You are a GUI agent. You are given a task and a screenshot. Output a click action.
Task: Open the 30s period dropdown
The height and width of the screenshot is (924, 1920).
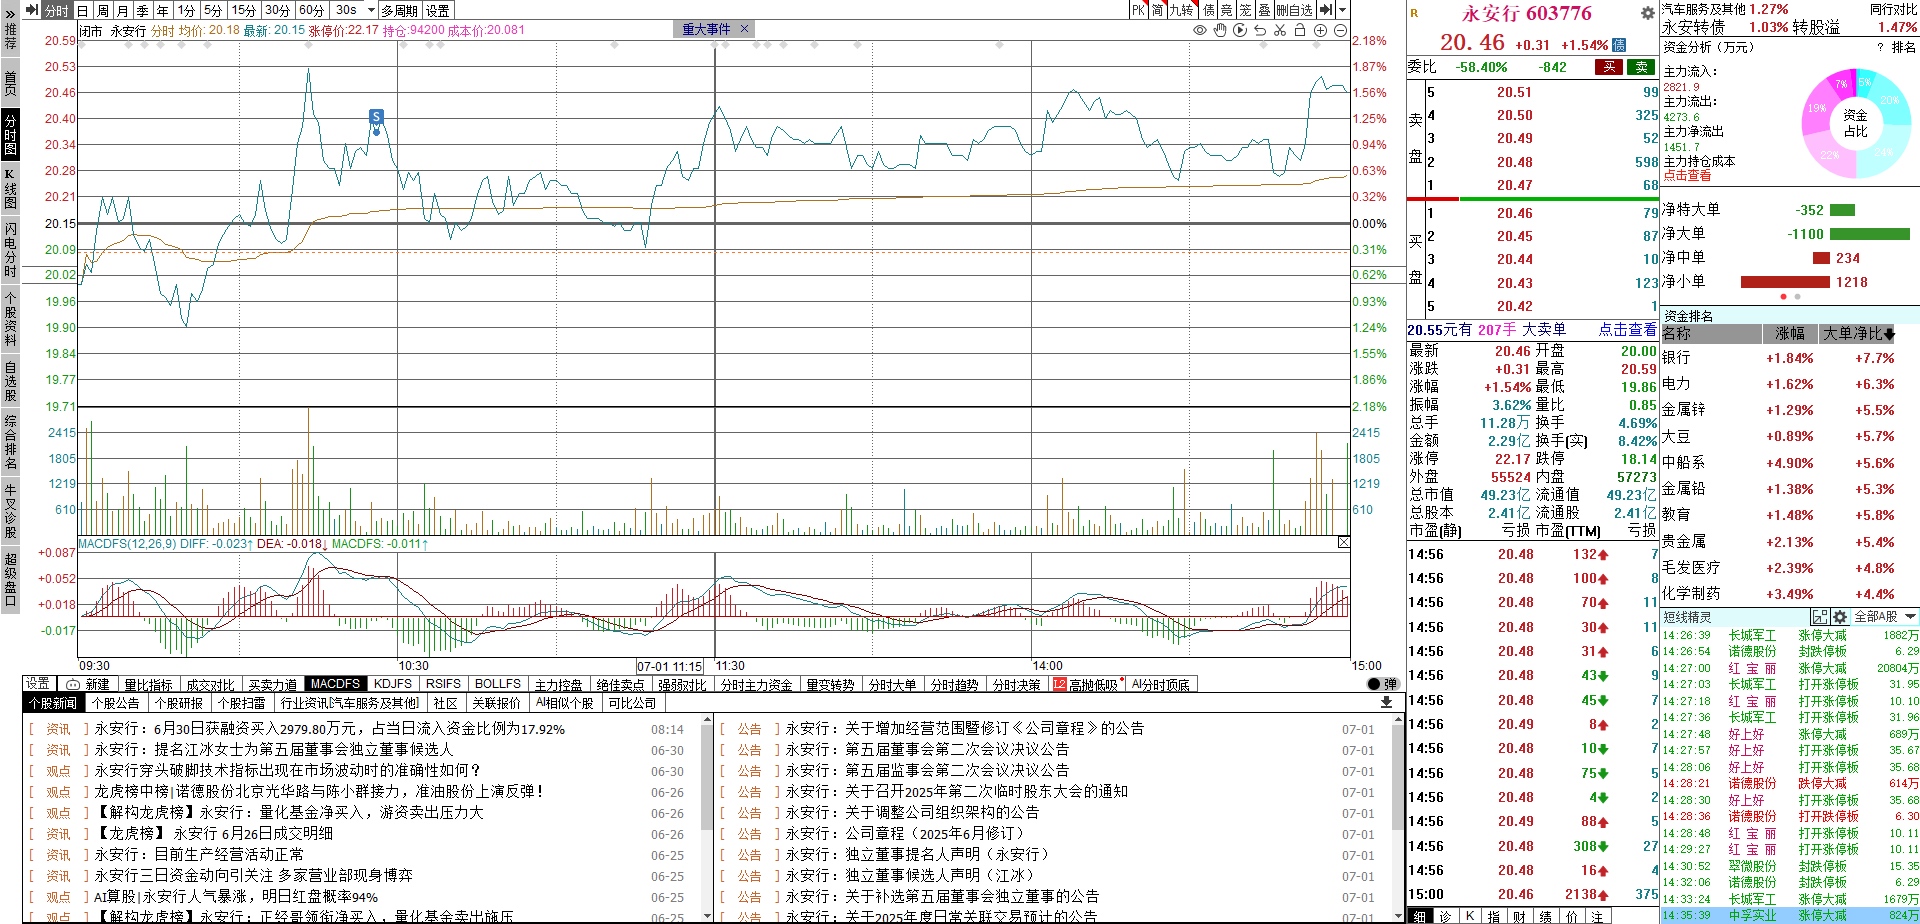[x=371, y=10]
